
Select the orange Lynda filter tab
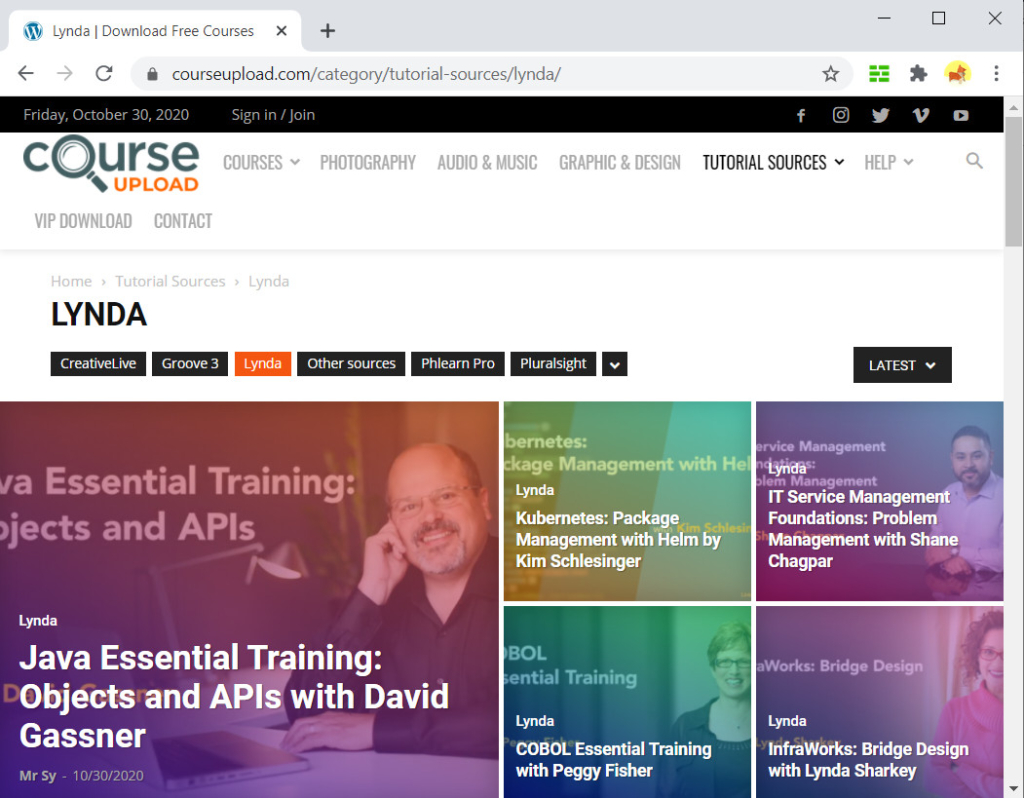(263, 364)
